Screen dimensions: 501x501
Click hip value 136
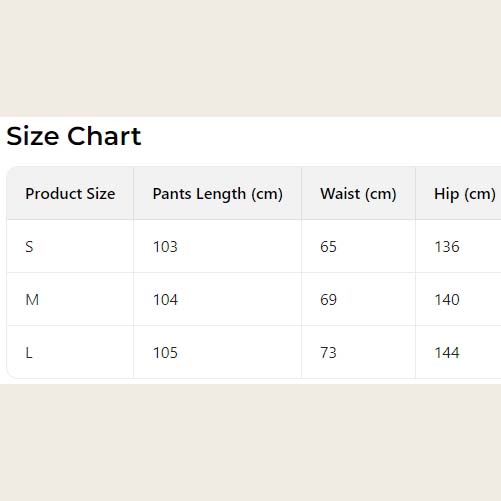click(447, 247)
